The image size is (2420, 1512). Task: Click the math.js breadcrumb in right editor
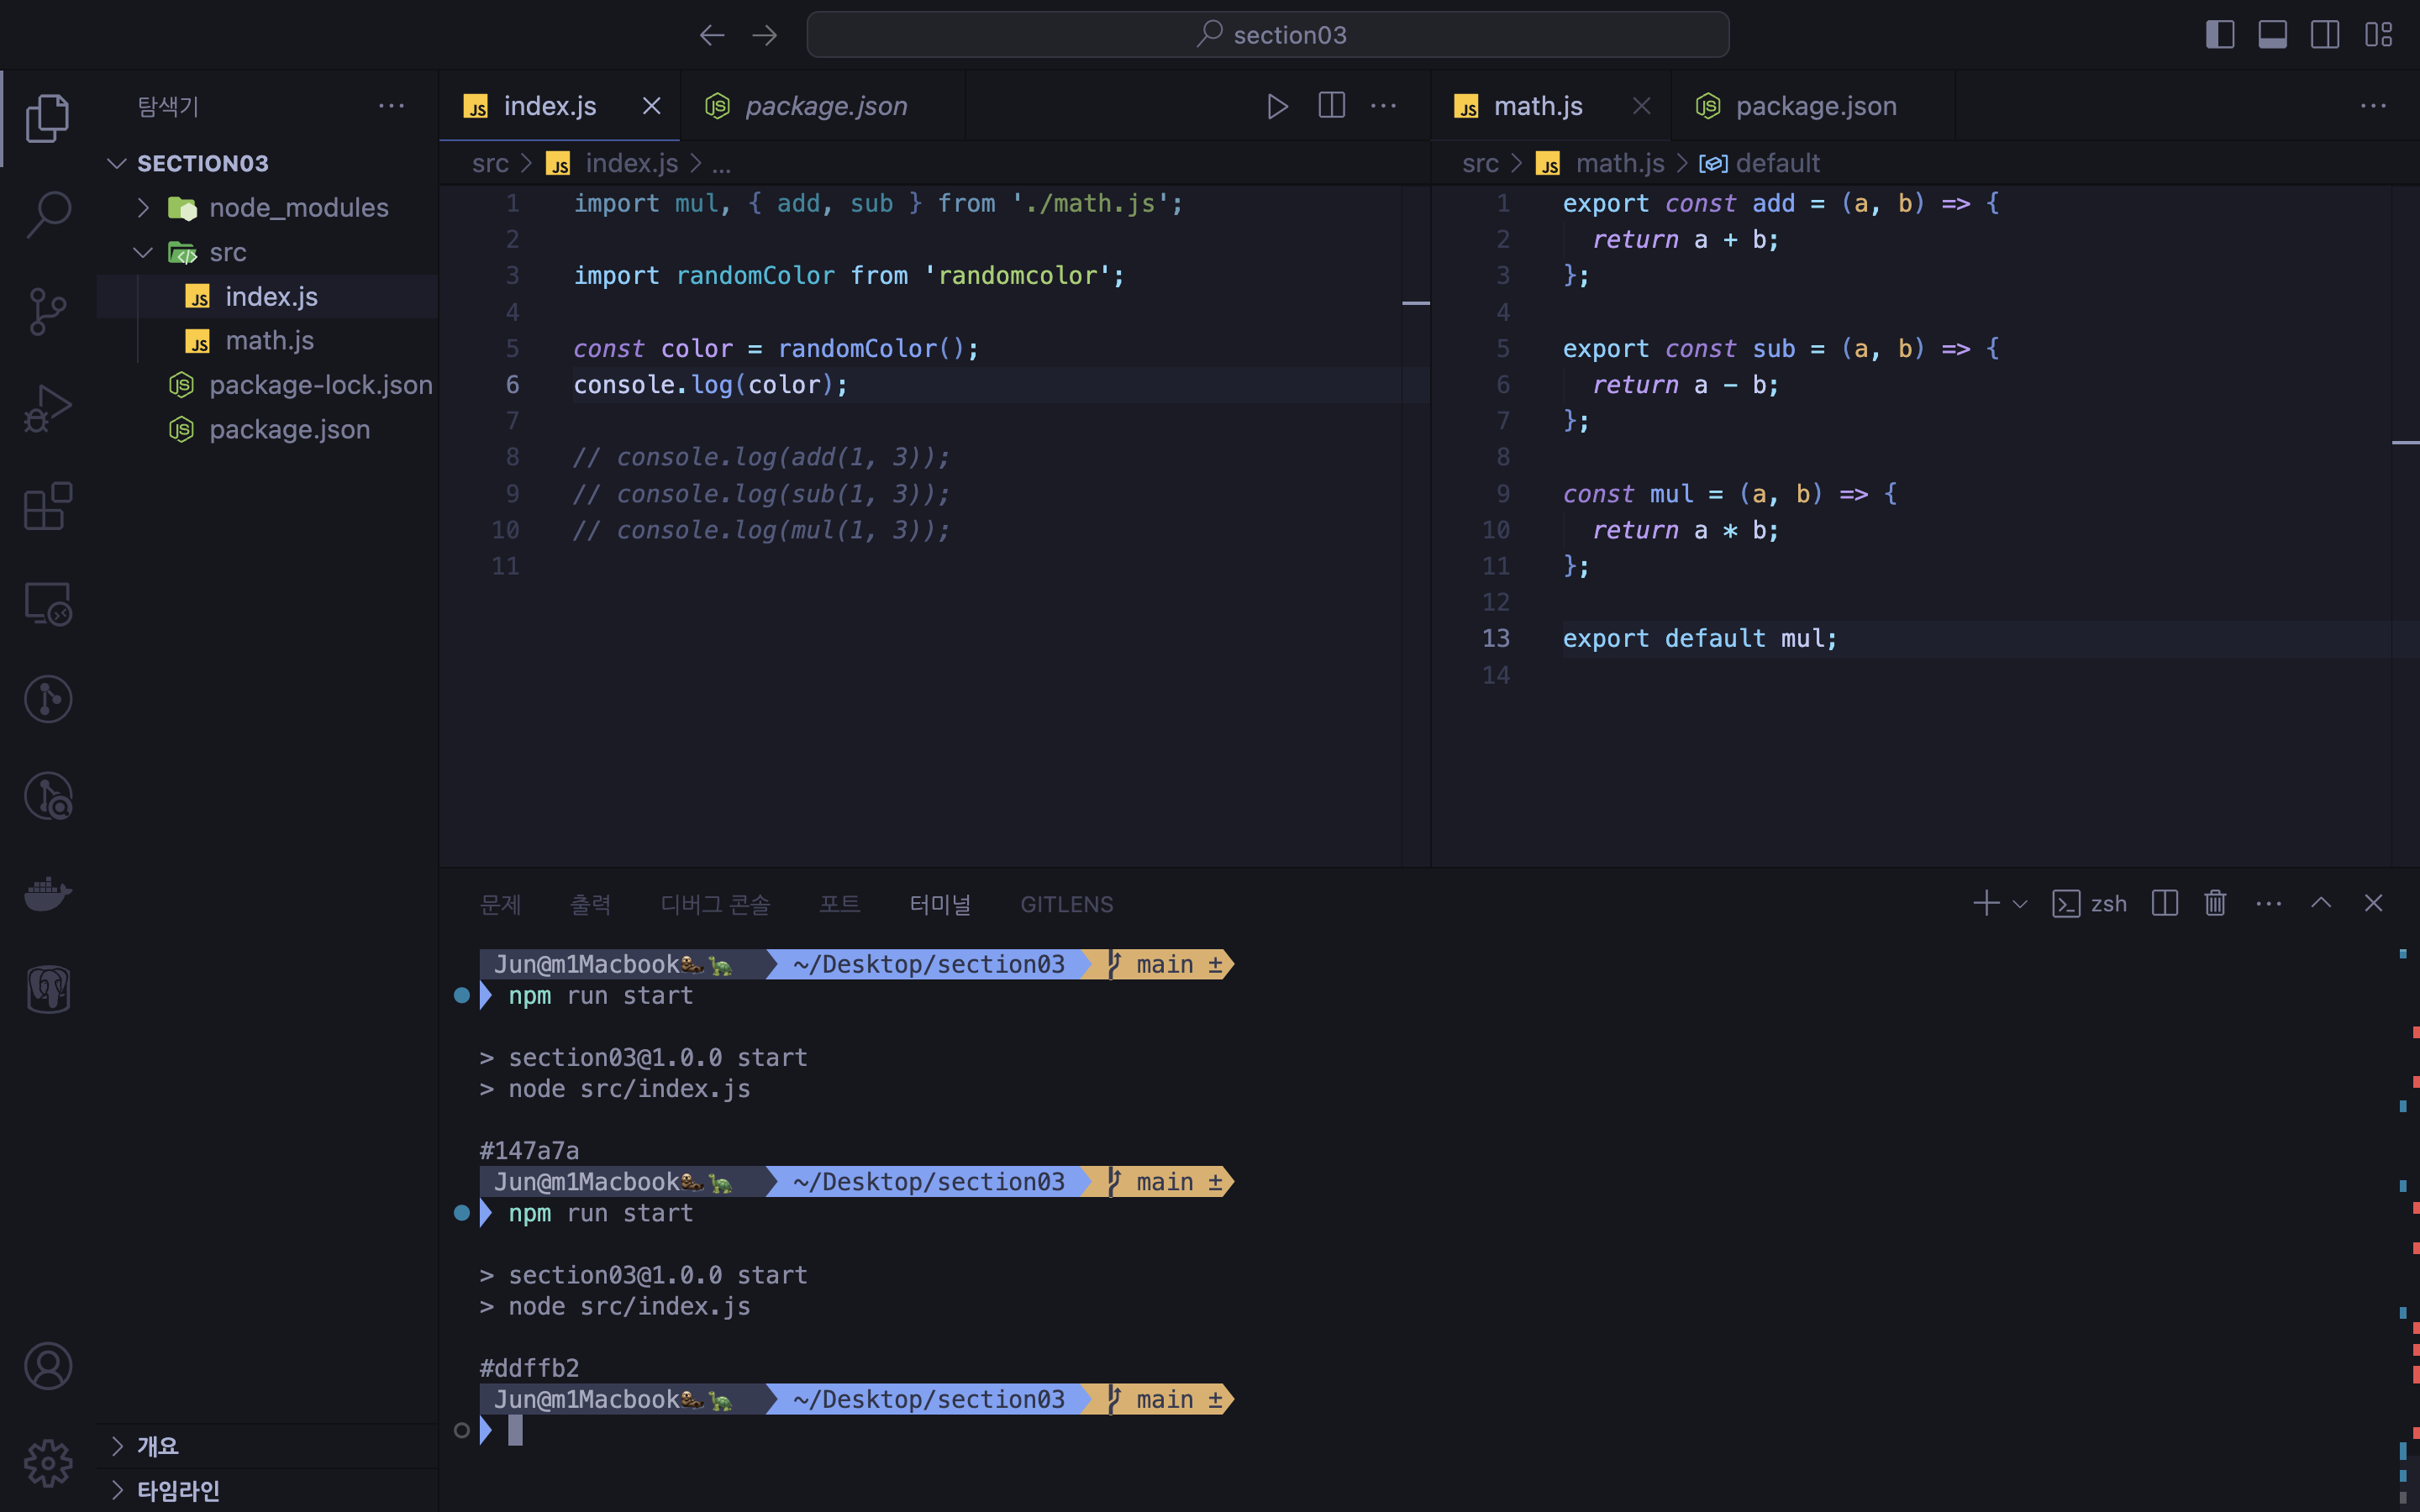click(1619, 163)
